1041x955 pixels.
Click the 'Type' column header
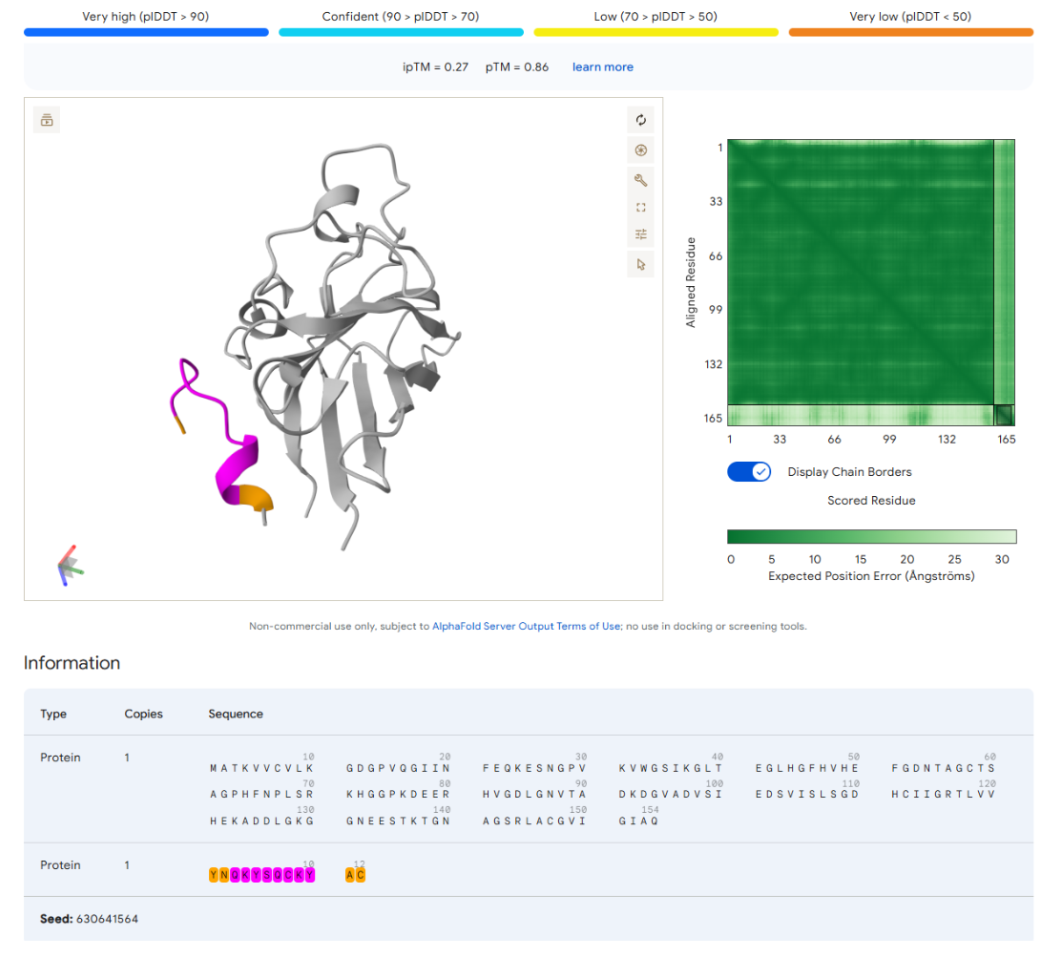point(53,714)
